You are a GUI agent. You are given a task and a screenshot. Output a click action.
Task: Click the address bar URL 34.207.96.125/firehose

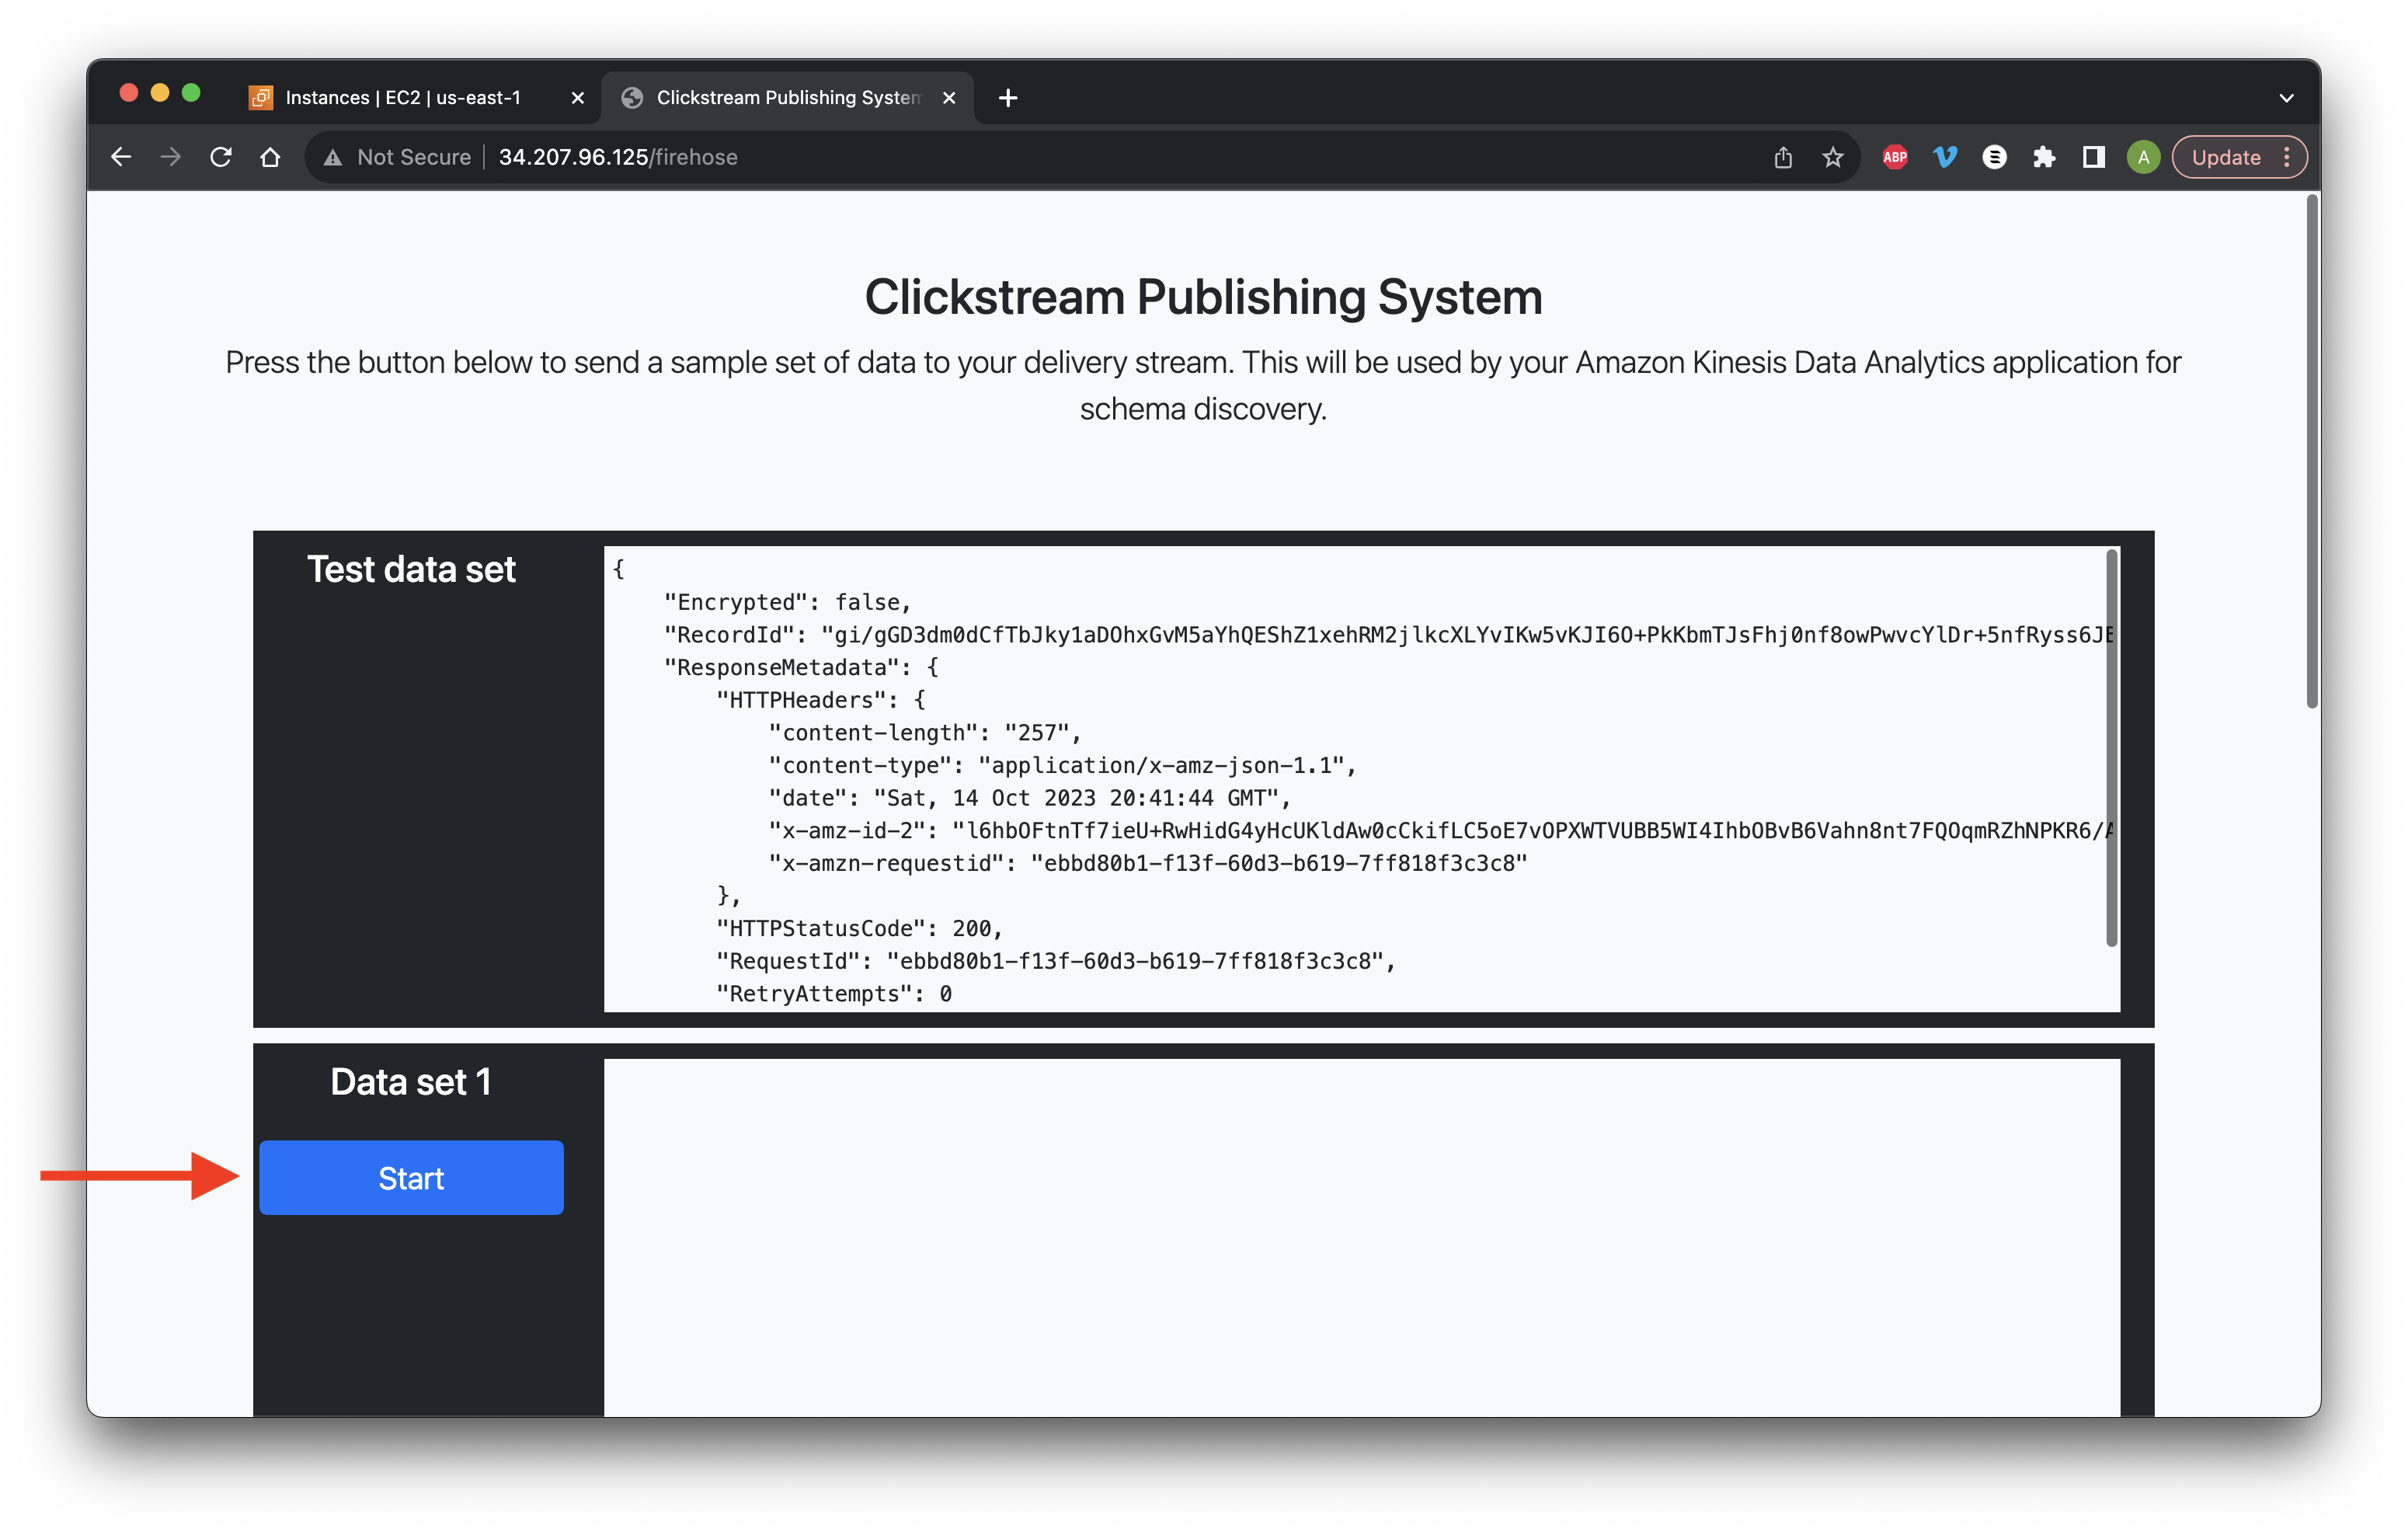point(618,157)
